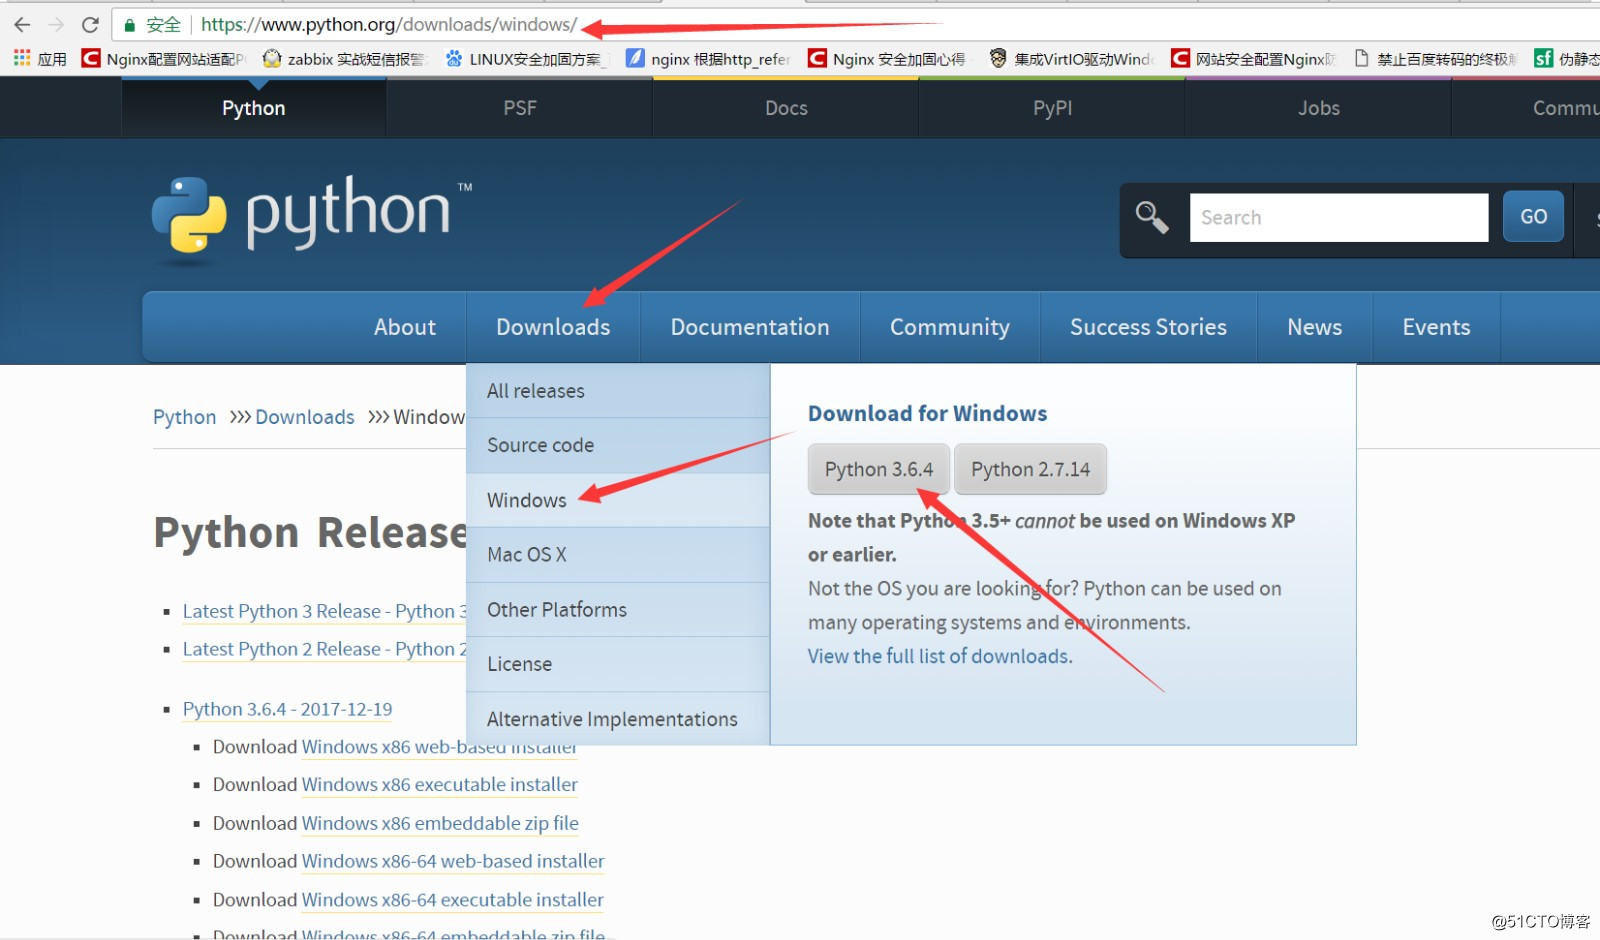1600x940 pixels.
Task: Open the Events navigation menu
Action: click(x=1436, y=327)
